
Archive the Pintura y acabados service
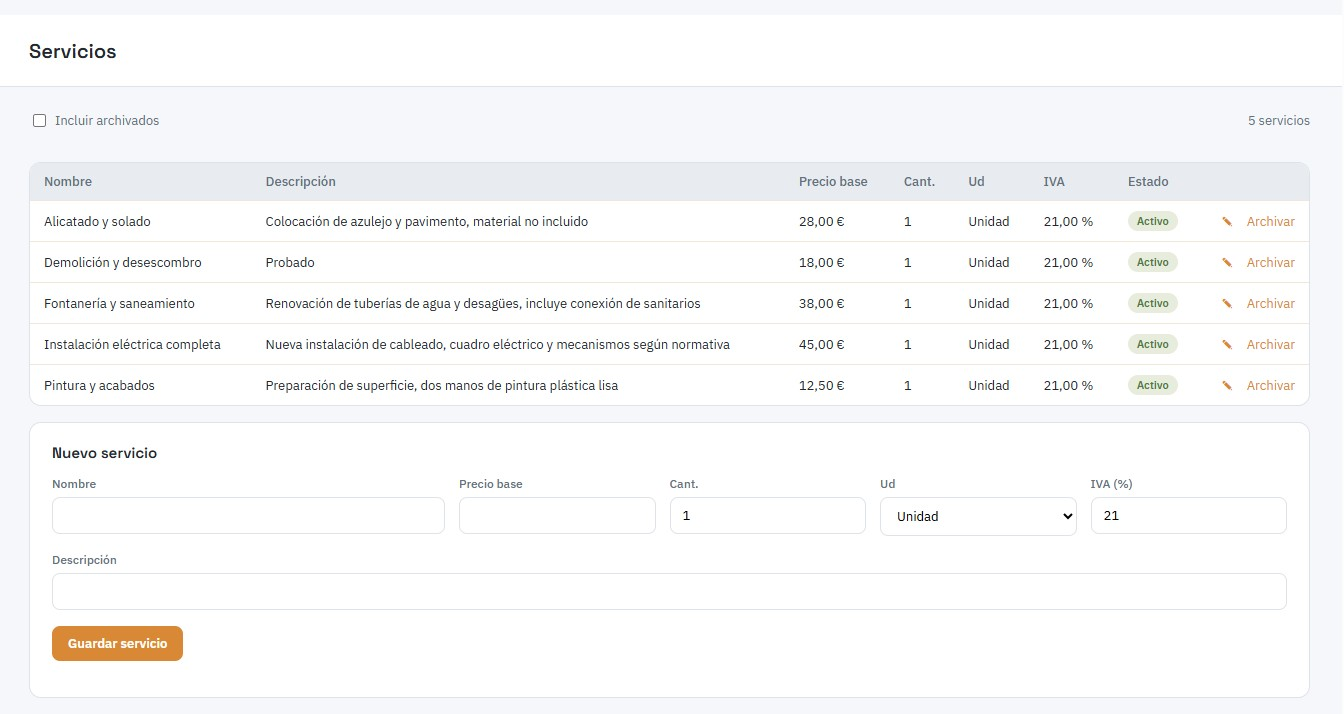click(x=1270, y=386)
